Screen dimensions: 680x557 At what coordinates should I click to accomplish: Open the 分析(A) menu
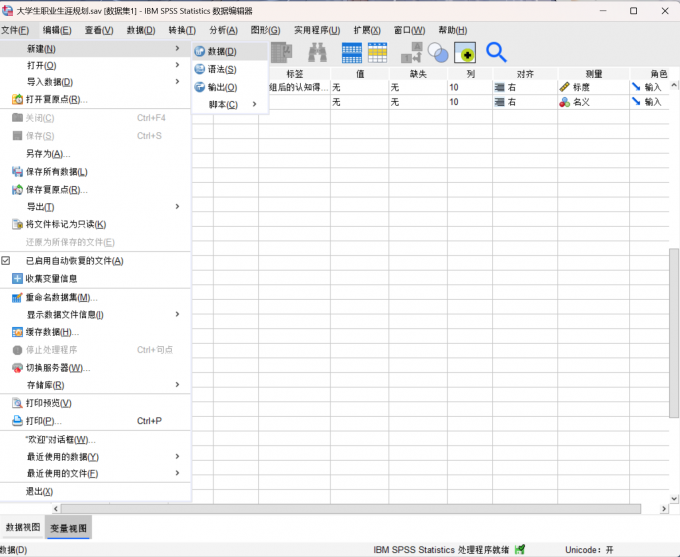[223, 30]
